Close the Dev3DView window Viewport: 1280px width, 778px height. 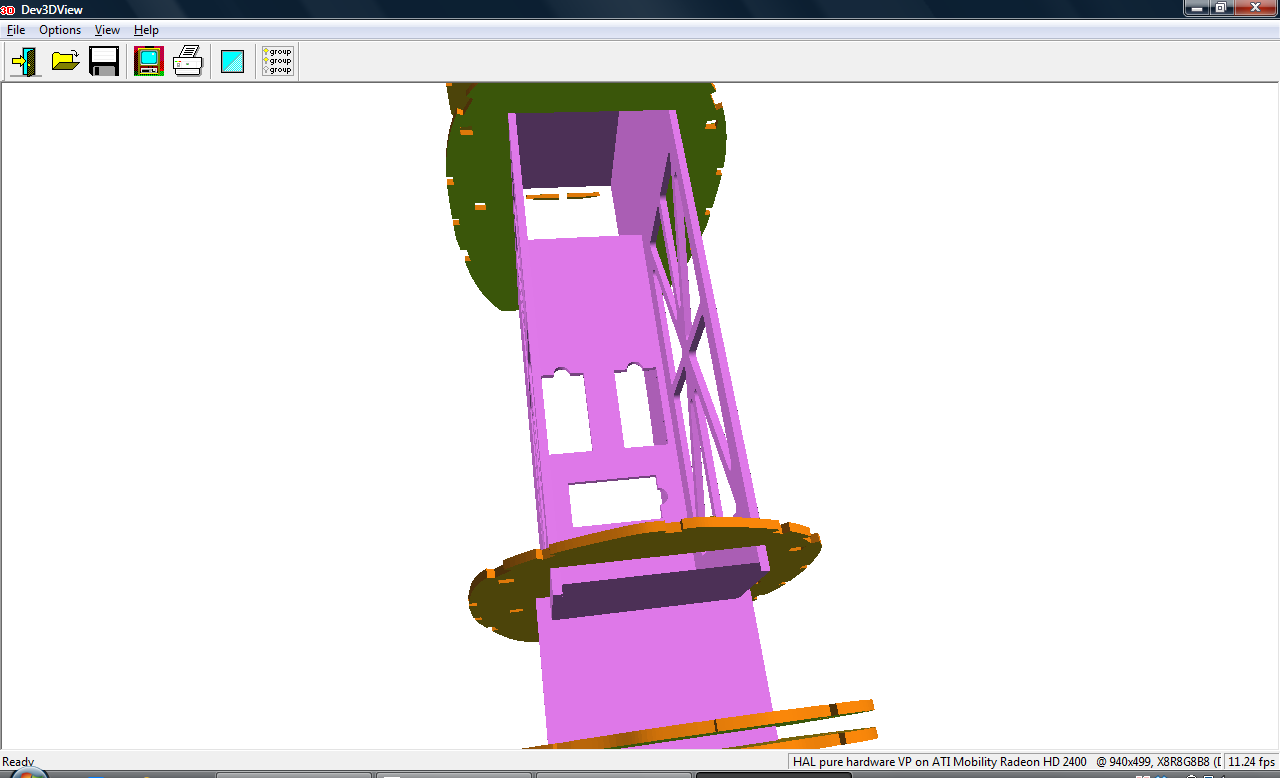(x=1254, y=8)
